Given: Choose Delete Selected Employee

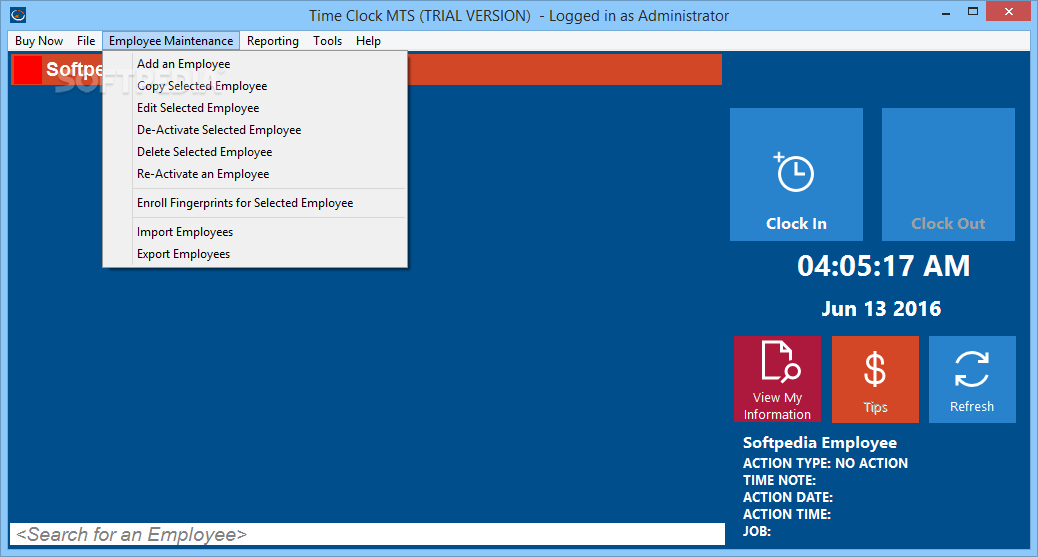Looking at the screenshot, I should [255, 152].
